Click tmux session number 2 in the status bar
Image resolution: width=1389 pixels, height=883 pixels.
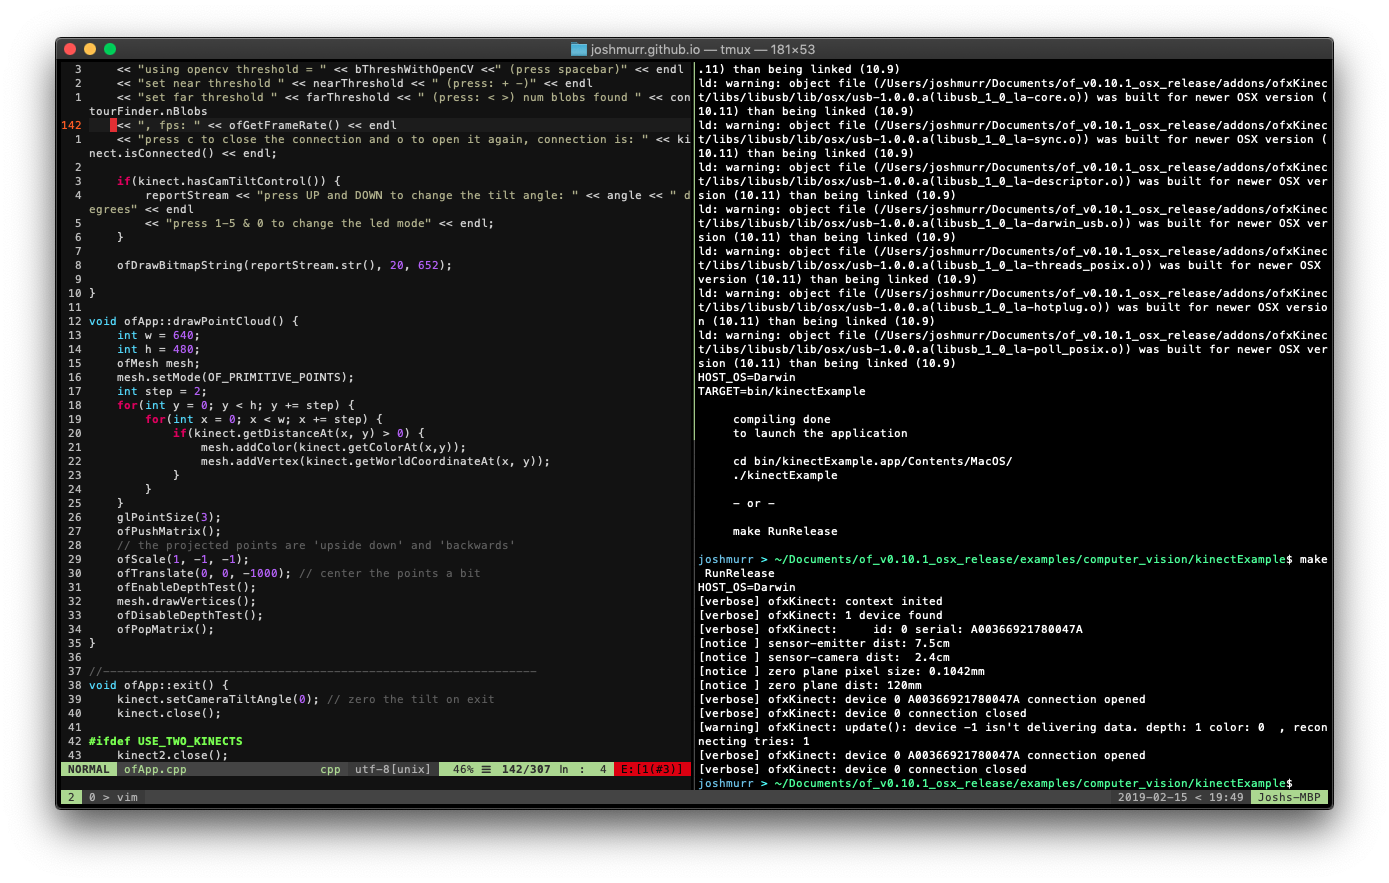(71, 797)
